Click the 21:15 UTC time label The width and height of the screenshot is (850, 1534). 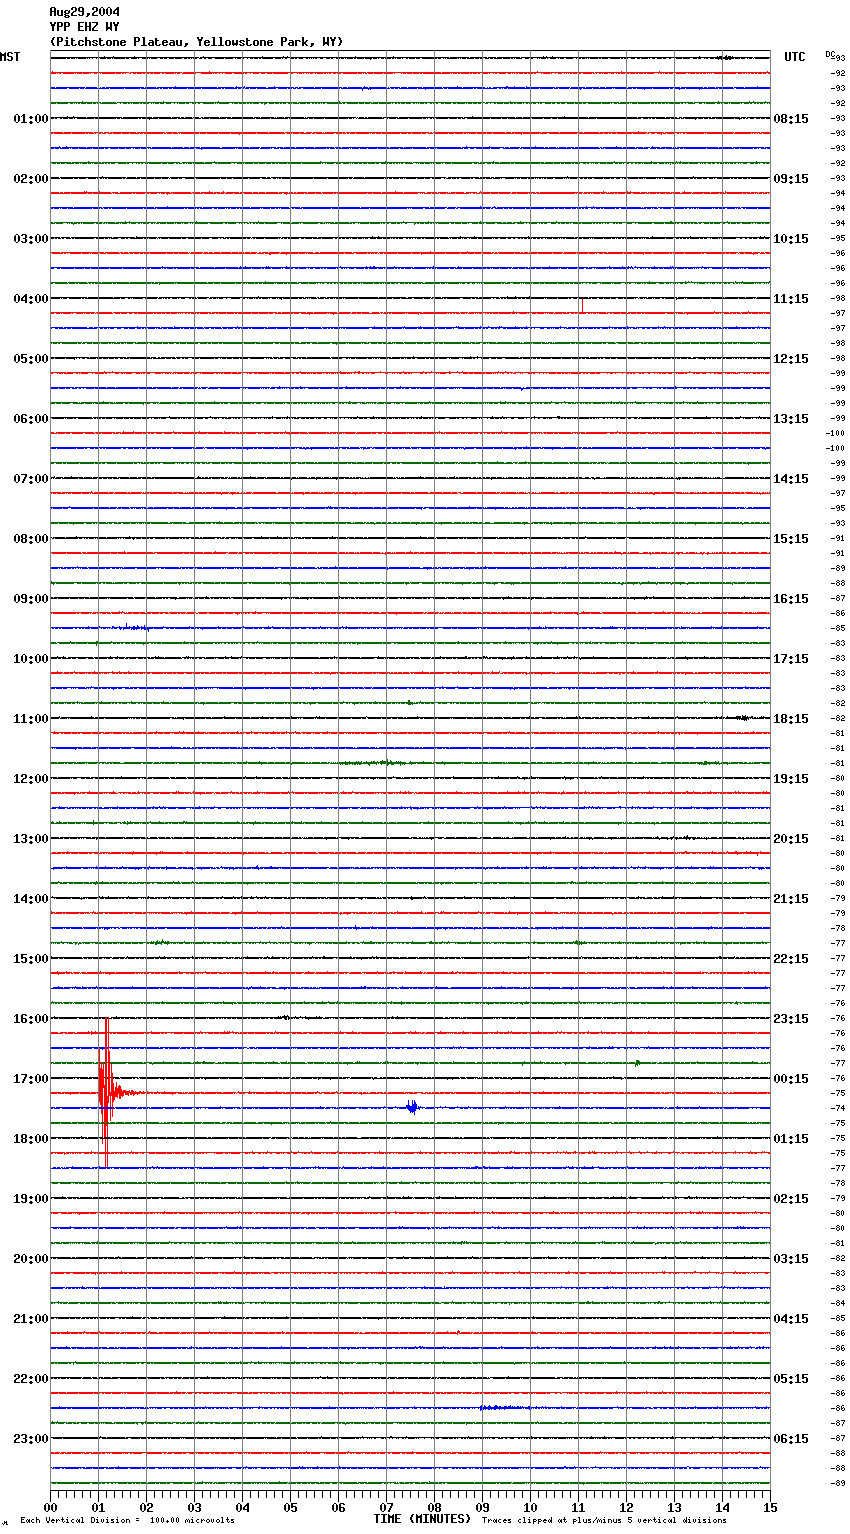click(x=791, y=899)
